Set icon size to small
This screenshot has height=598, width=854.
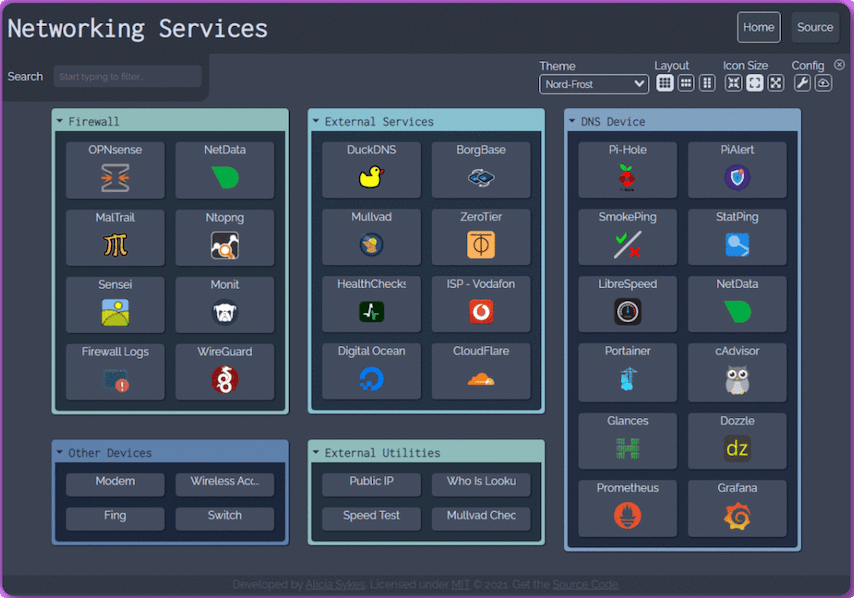point(734,83)
